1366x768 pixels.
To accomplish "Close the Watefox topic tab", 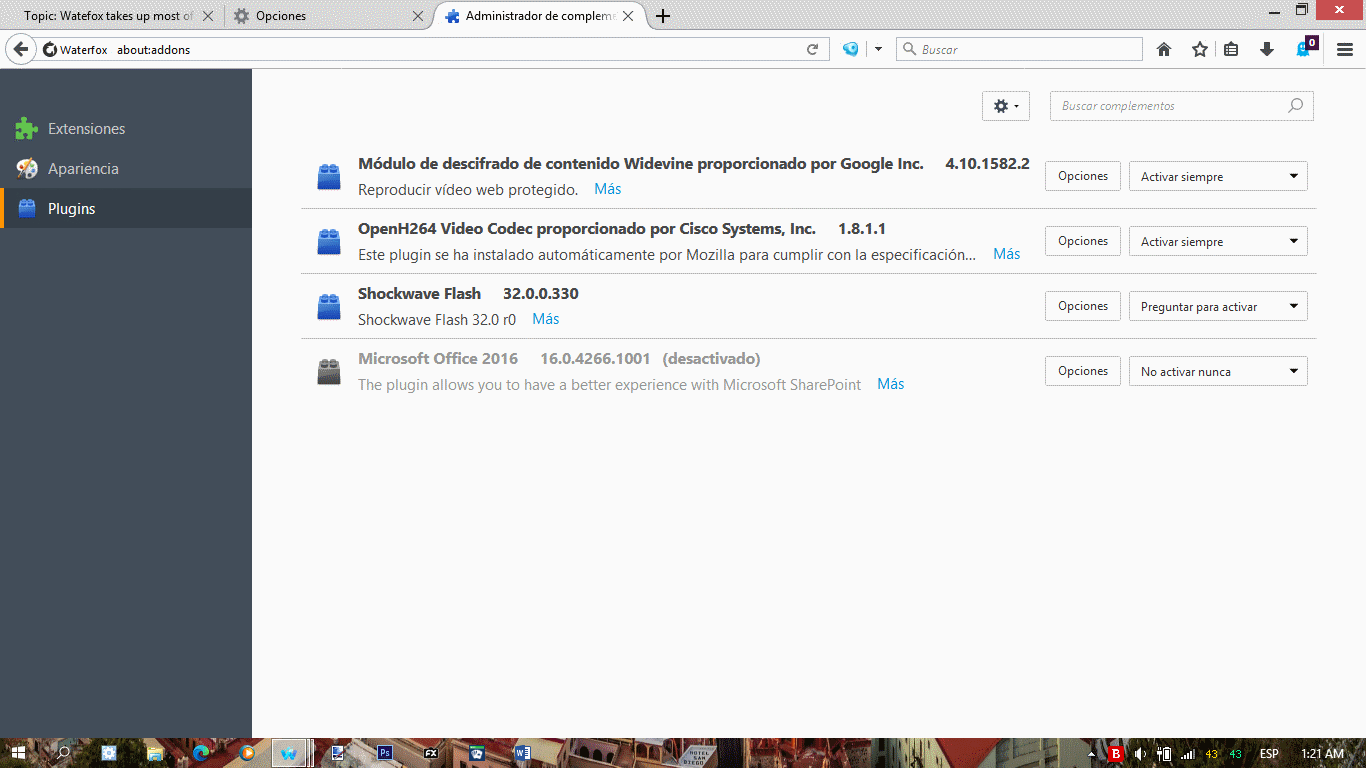I will 207,16.
